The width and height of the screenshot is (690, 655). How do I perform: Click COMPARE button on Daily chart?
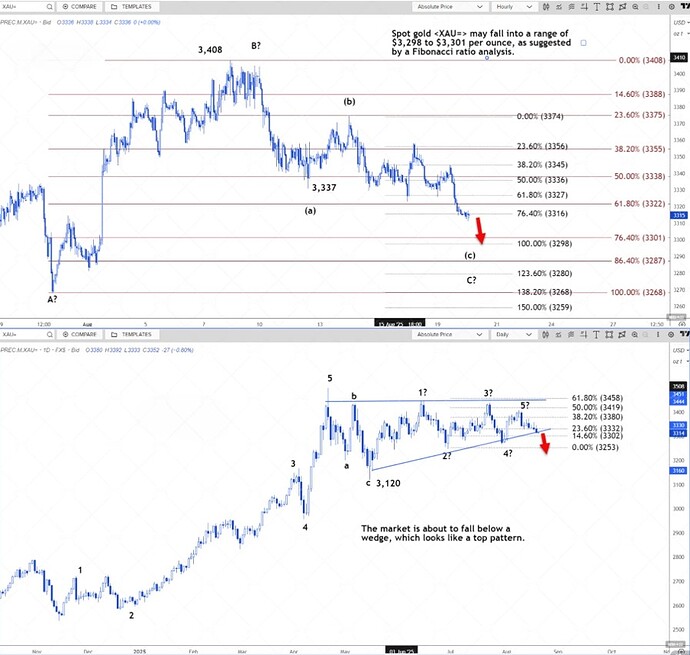click(79, 335)
